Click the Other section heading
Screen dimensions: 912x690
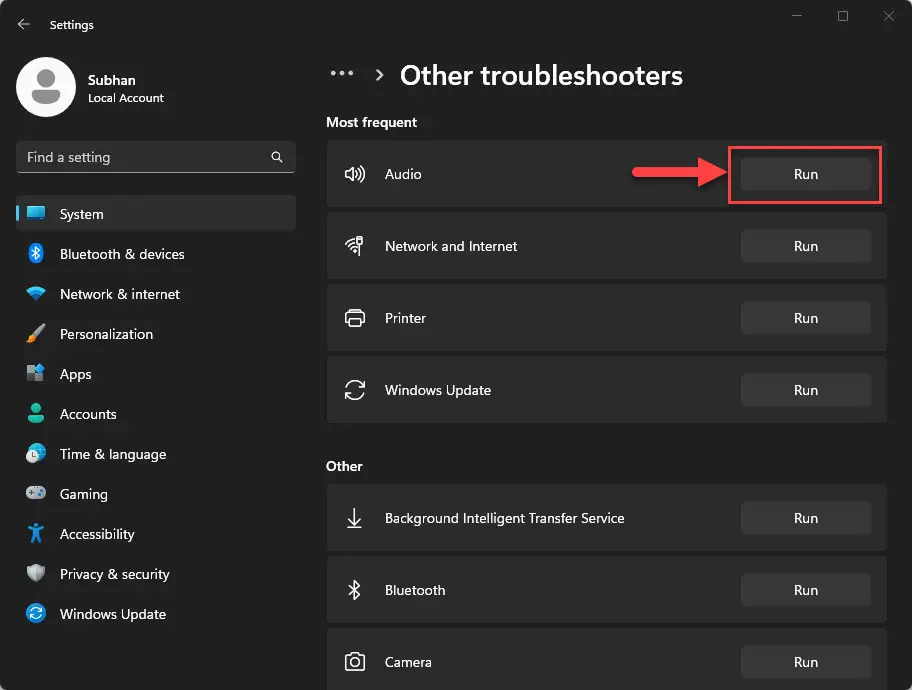point(344,466)
